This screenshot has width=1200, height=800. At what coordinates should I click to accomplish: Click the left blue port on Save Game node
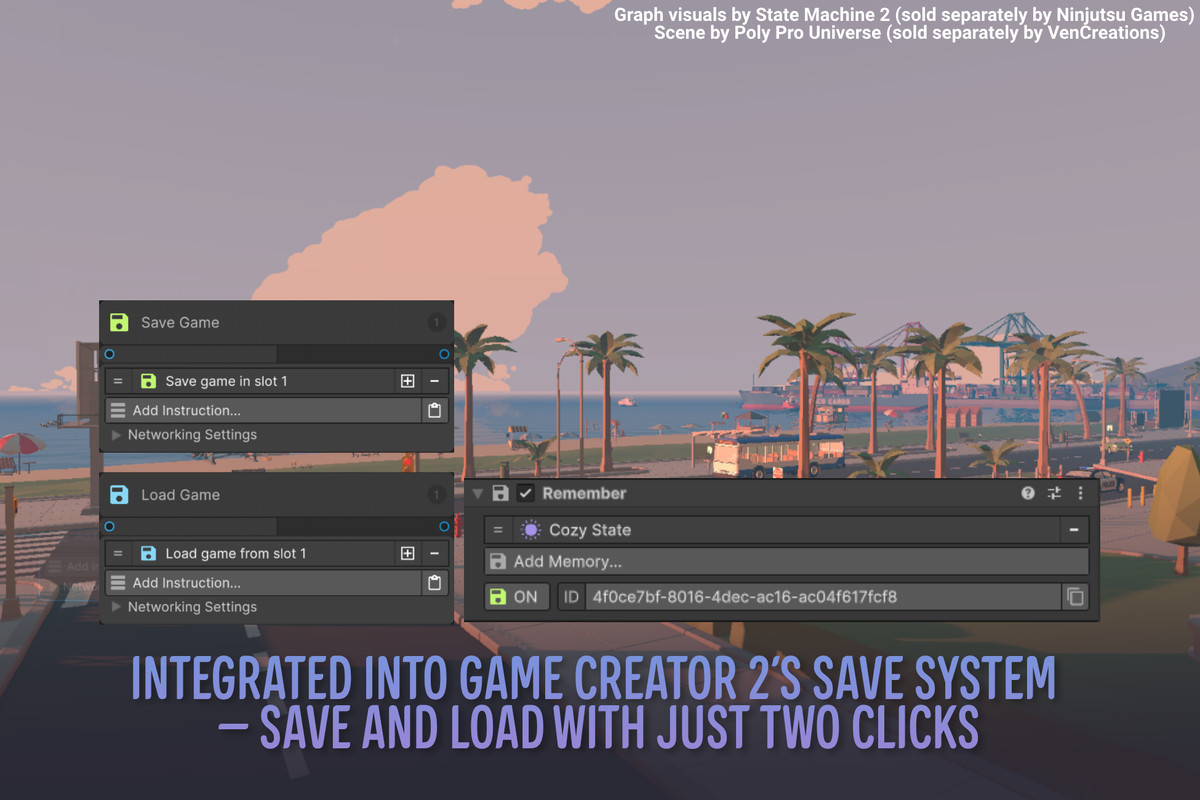(x=109, y=353)
